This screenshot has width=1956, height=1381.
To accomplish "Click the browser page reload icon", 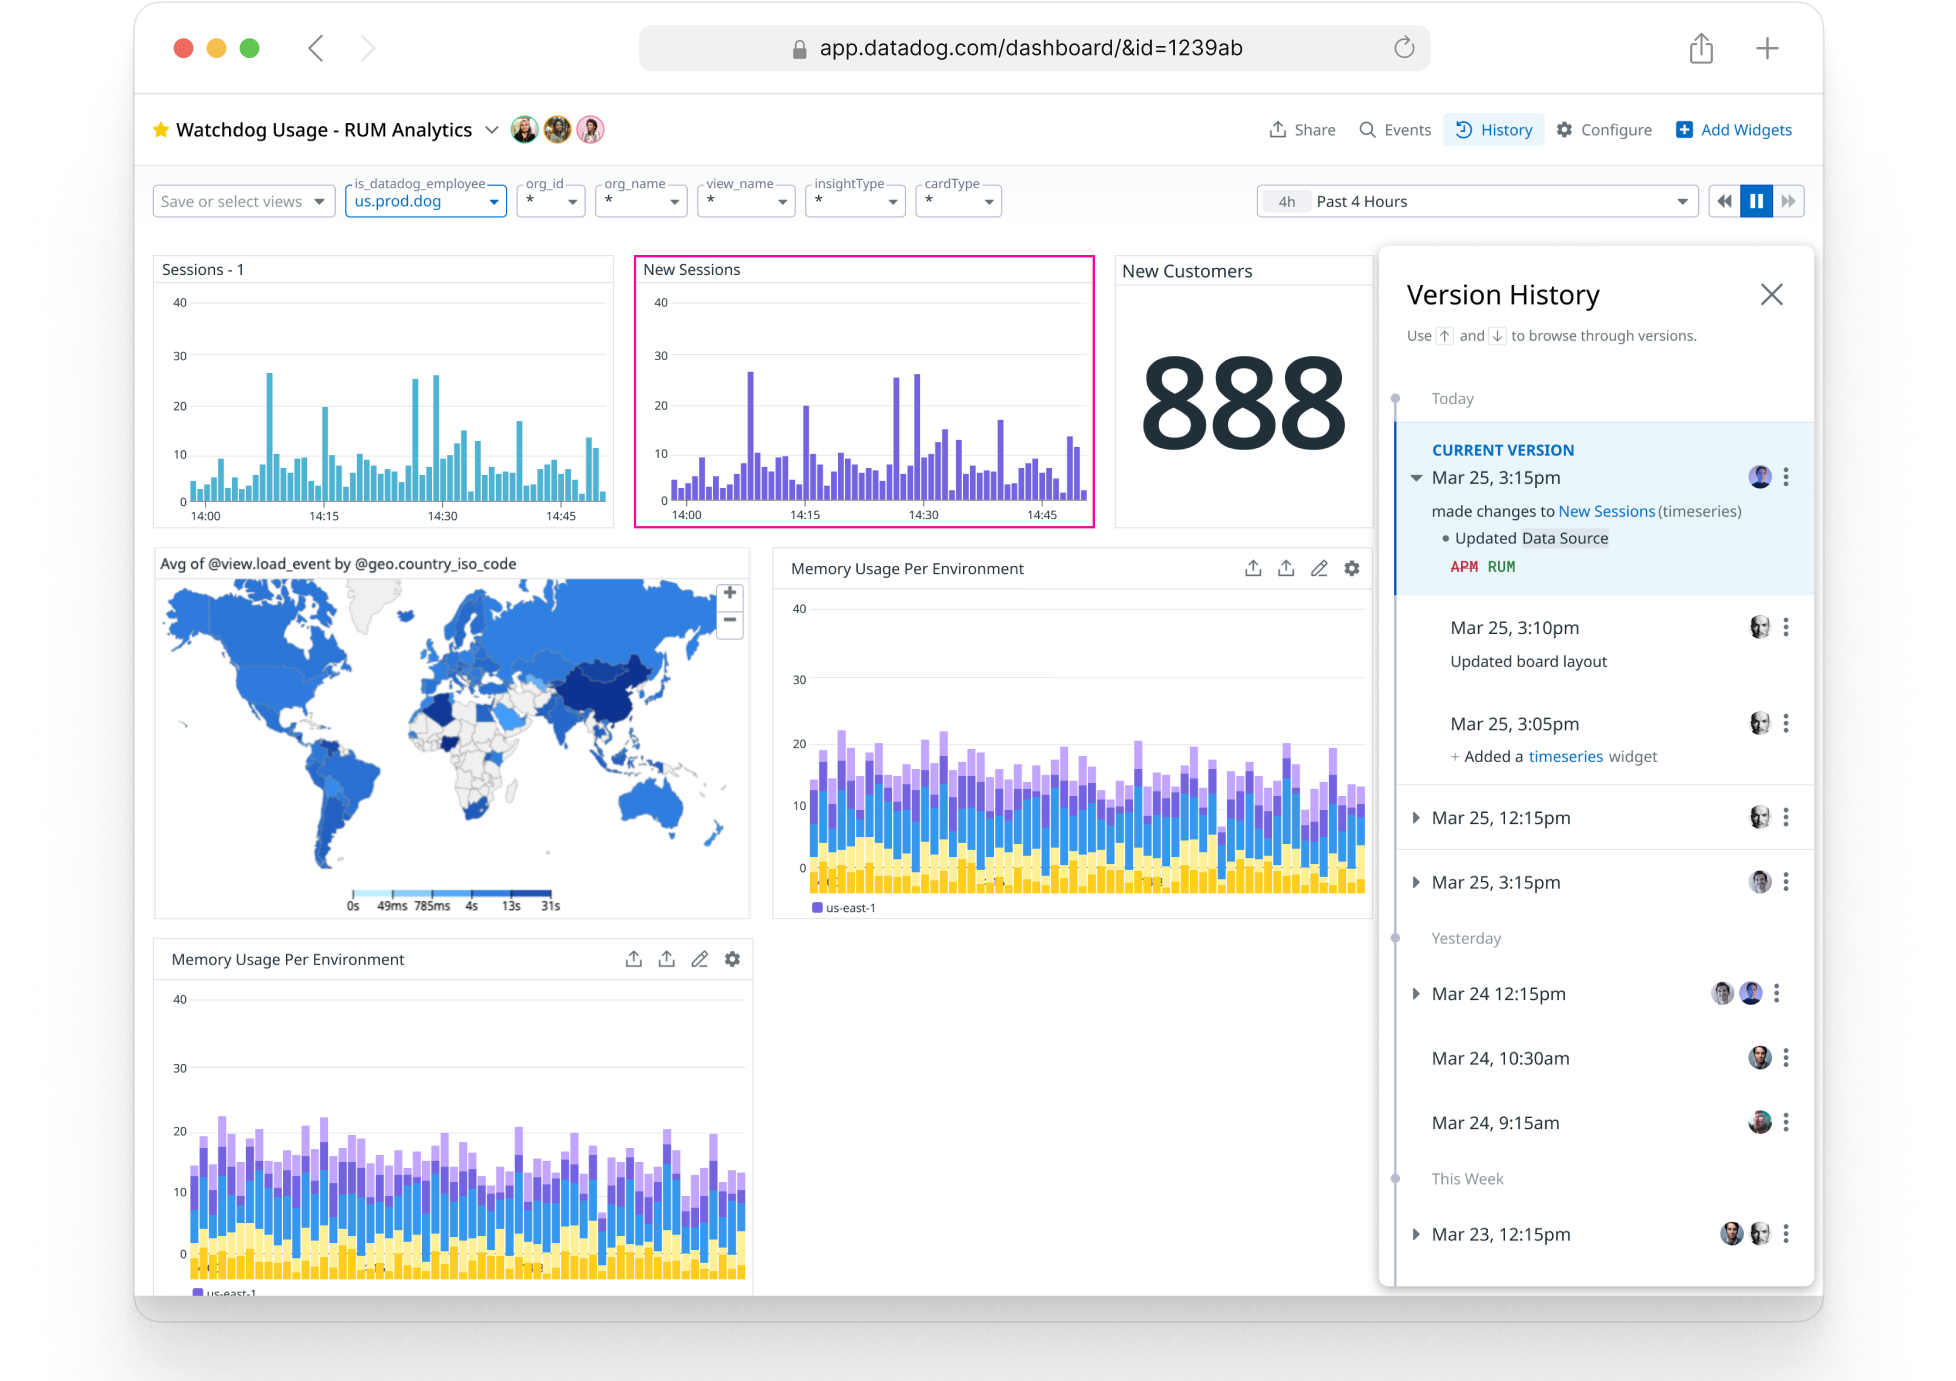I will tap(1404, 48).
